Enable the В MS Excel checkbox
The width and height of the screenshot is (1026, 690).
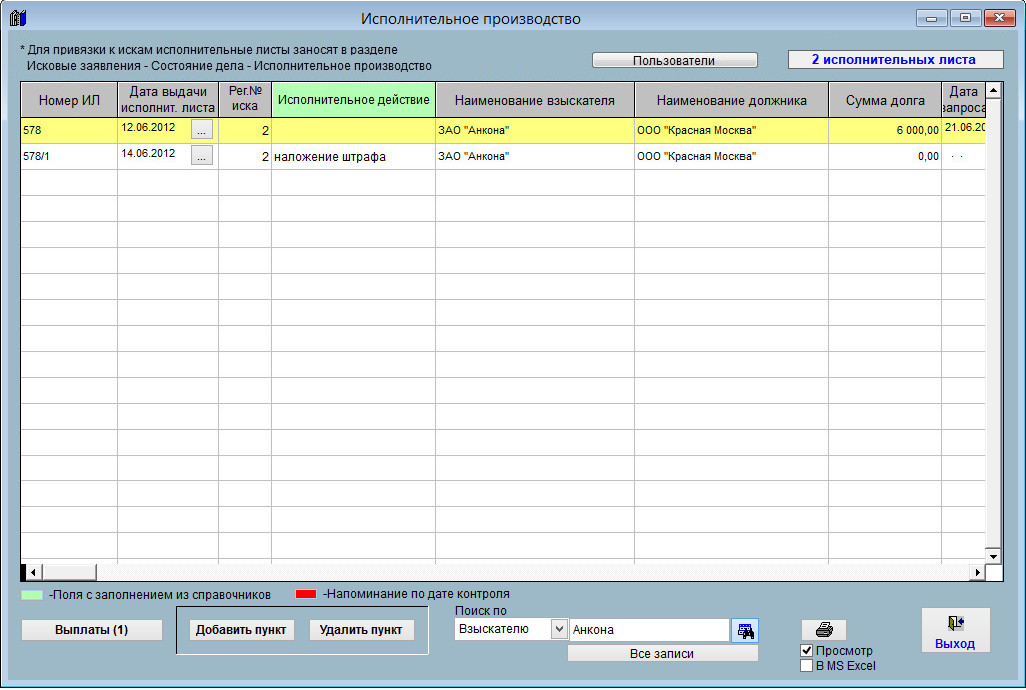[807, 666]
